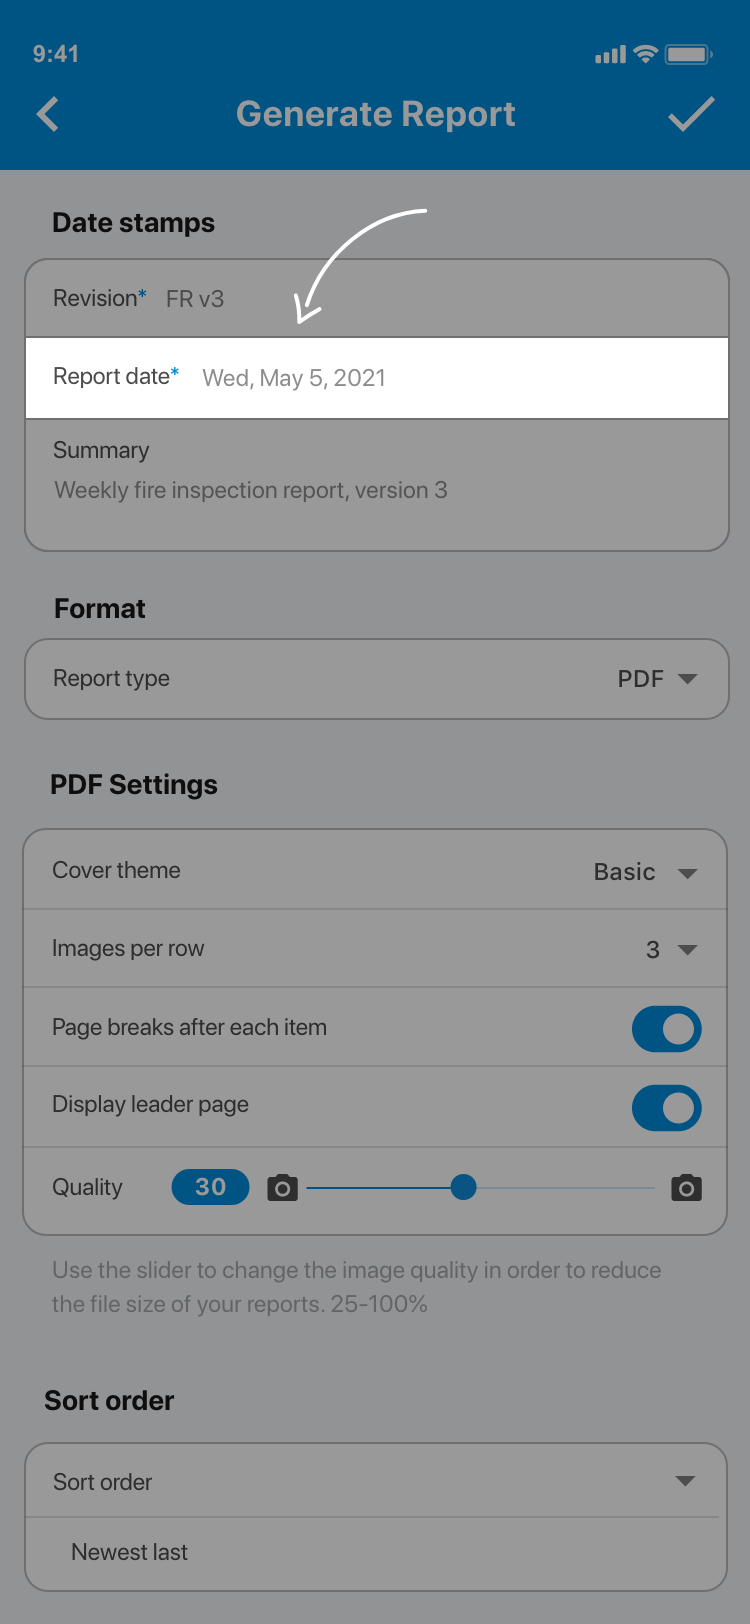Confirm report with the checkmark icon
This screenshot has width=750, height=1624.
tap(691, 114)
